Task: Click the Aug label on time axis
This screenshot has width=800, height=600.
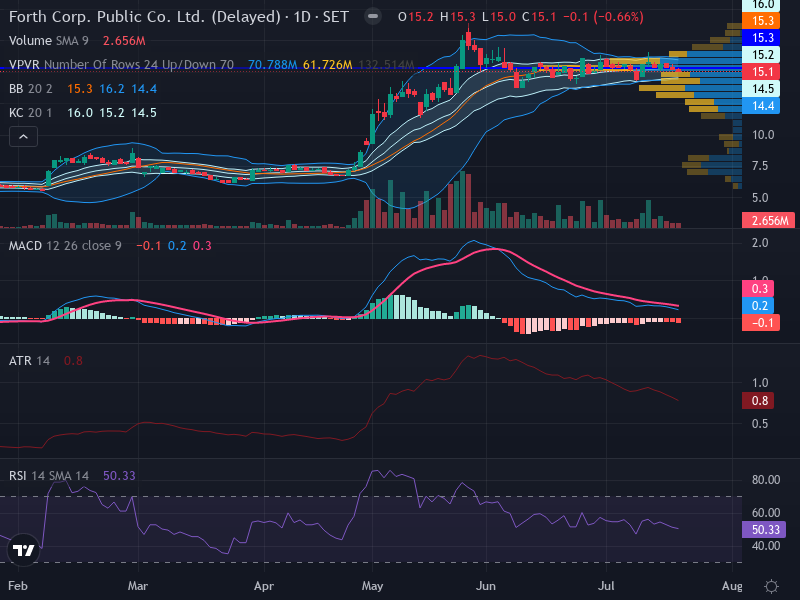Action: (733, 586)
